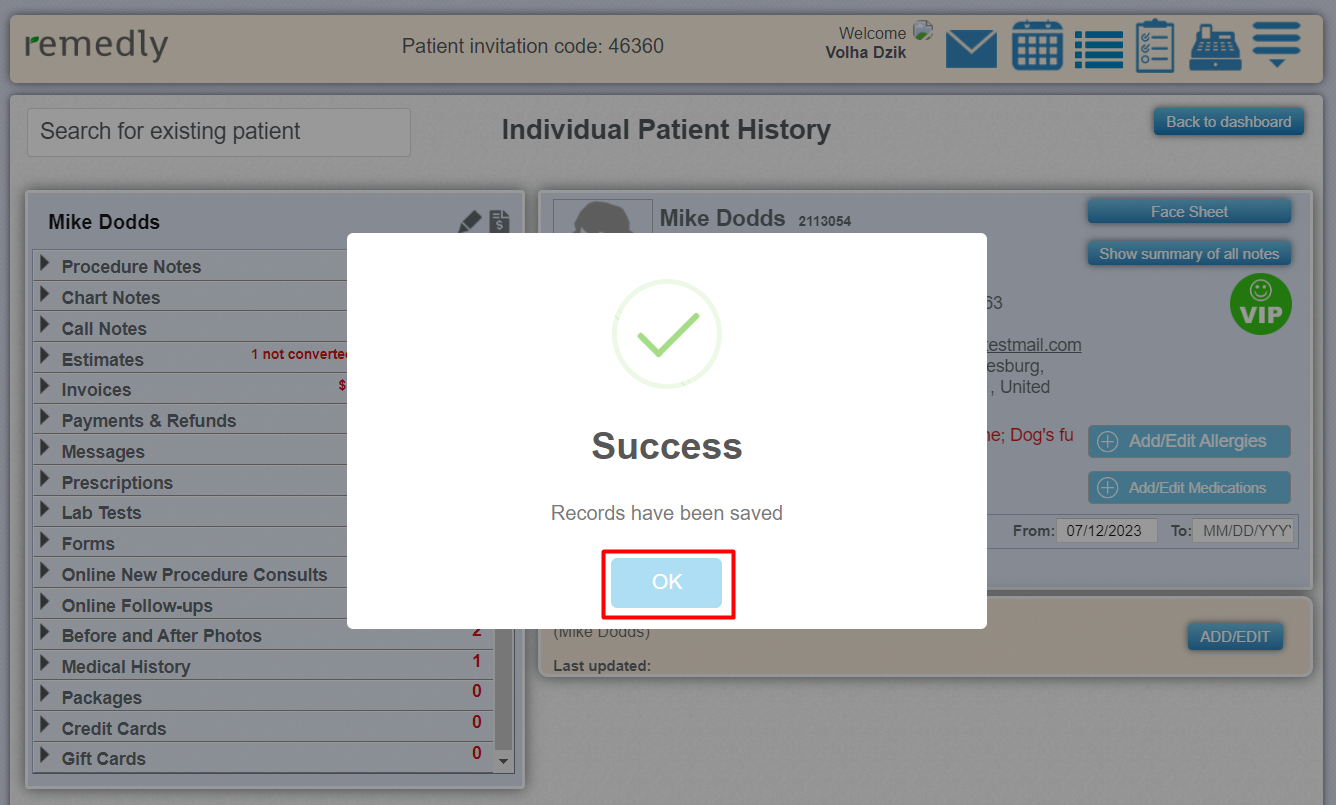The image size is (1336, 805).
Task: Select Lab Tests in patient list
Action: (x=101, y=513)
